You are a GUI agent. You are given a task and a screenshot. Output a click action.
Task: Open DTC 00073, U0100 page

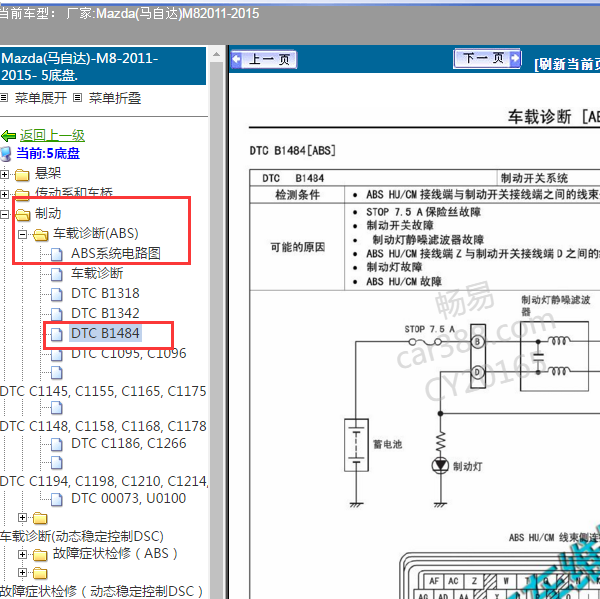click(x=129, y=498)
